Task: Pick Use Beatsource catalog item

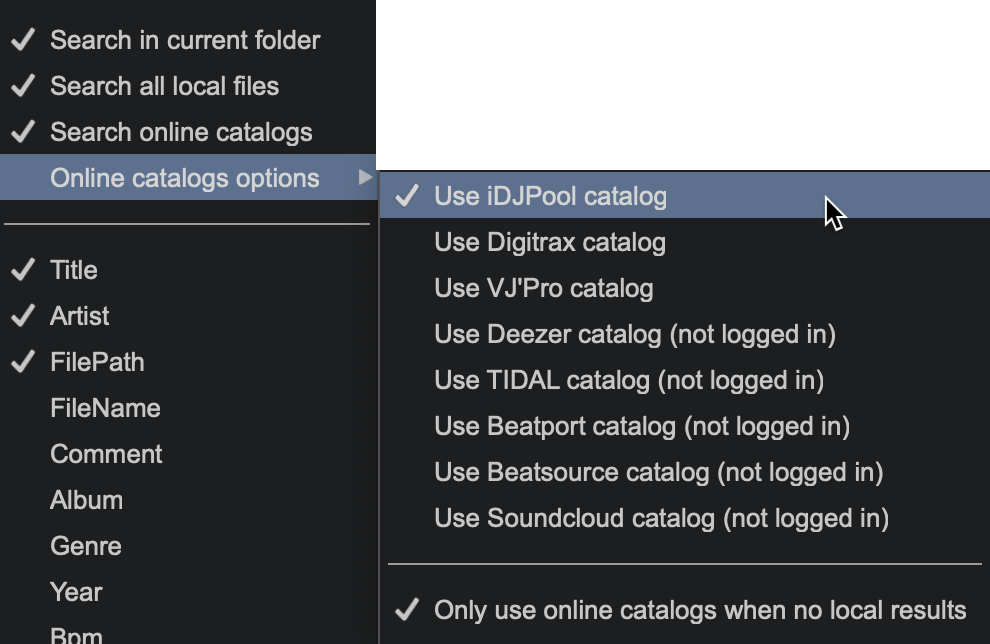Action: tap(658, 473)
